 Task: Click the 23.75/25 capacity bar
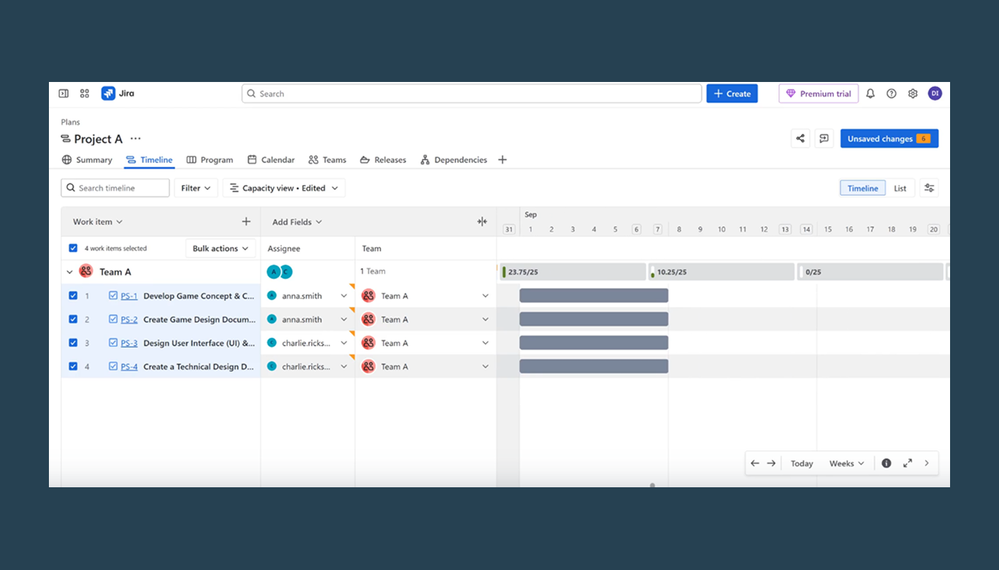tap(573, 272)
